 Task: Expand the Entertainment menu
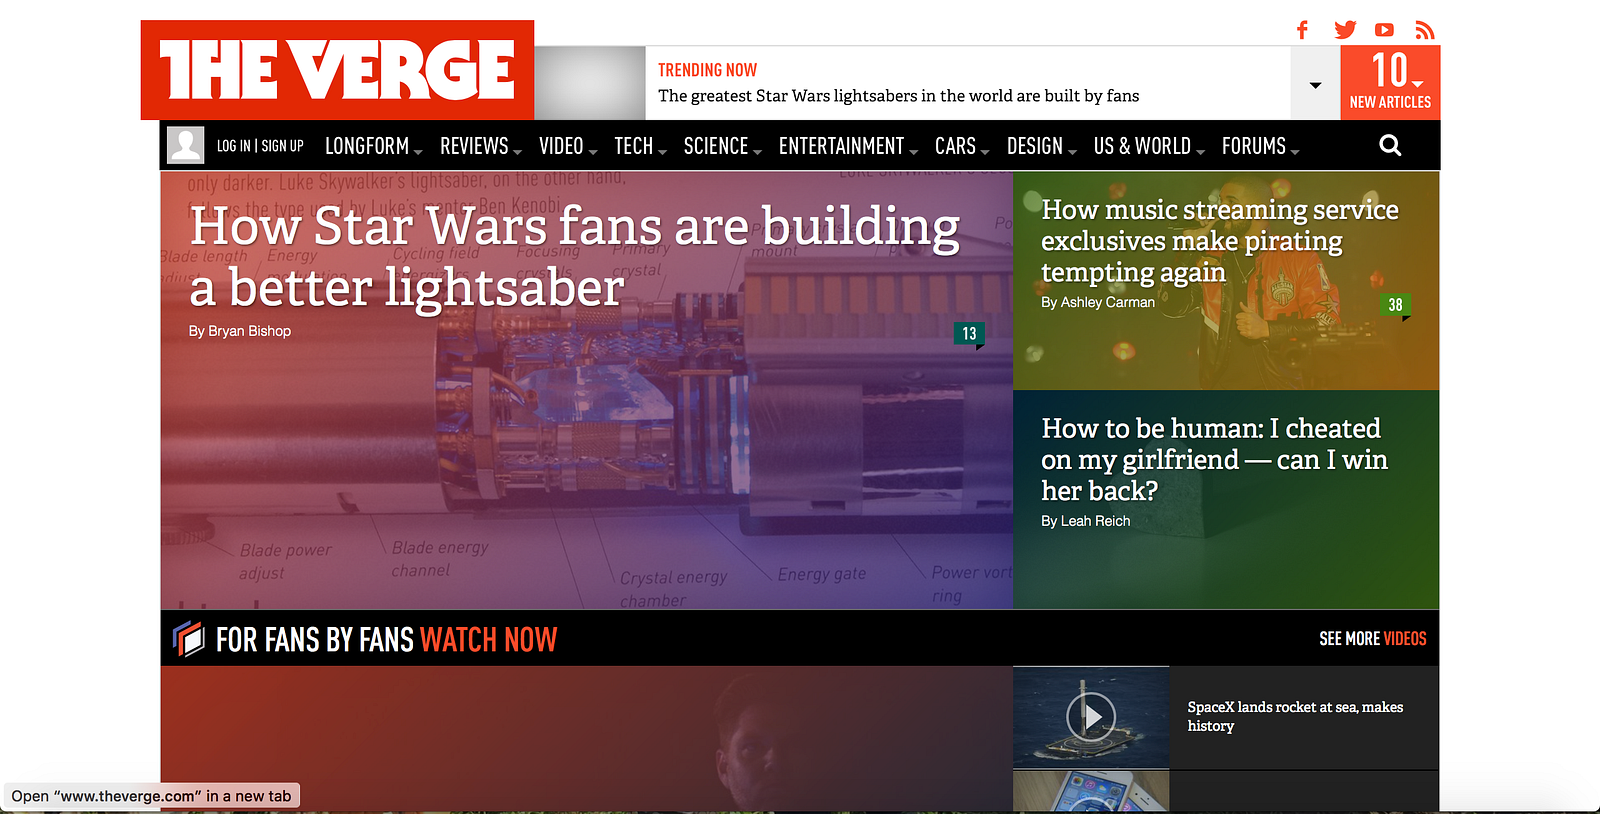click(848, 146)
